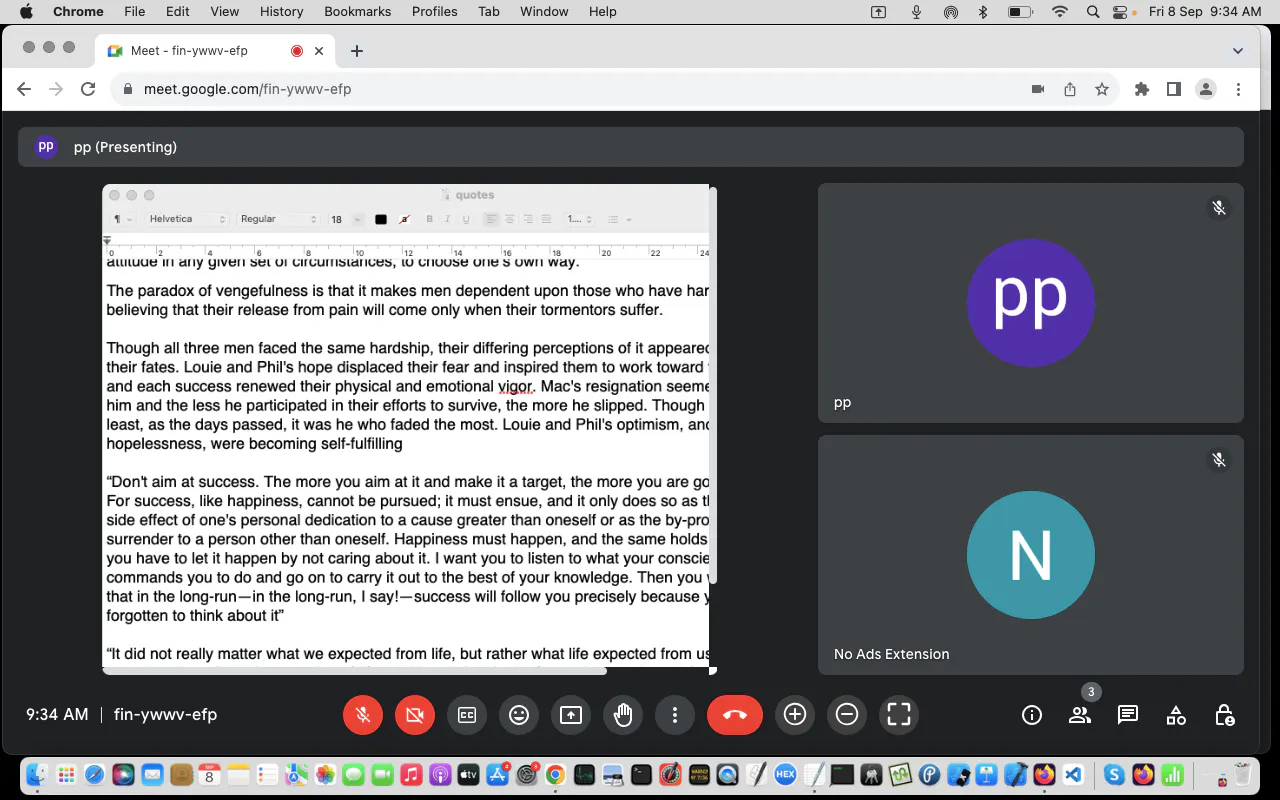Open the Bookmarks menu

(358, 11)
